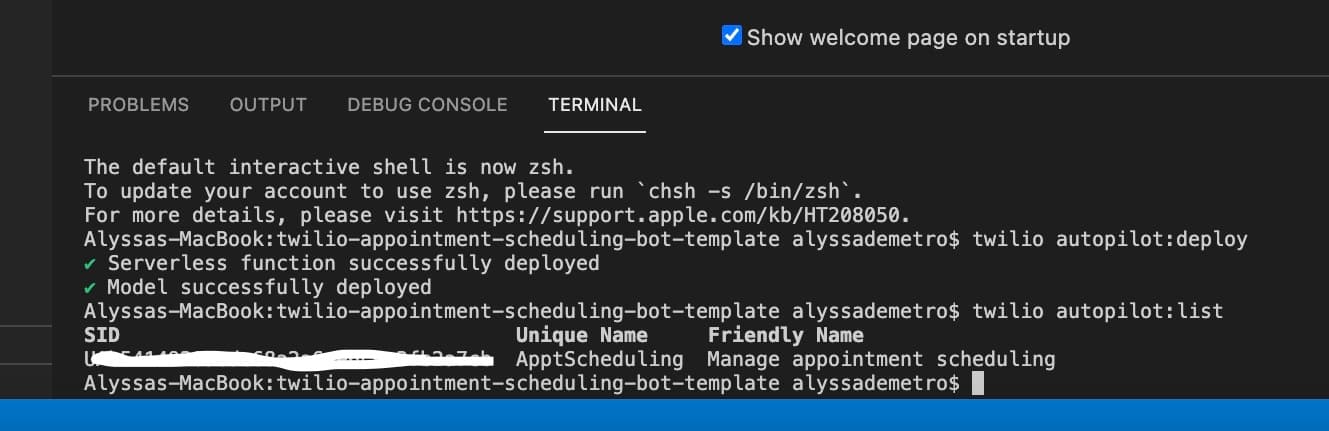This screenshot has height=431, width=1329.
Task: Click the redacted SID value in the terminal
Action: pyautogui.click(x=289, y=359)
